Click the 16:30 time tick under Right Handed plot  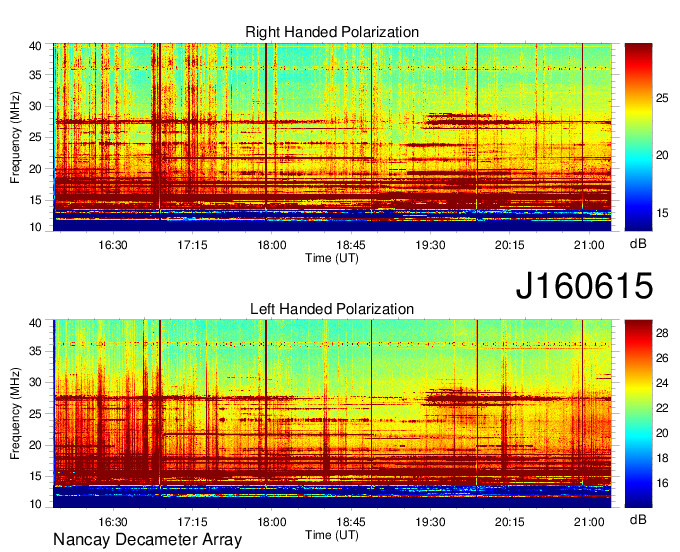(x=113, y=245)
